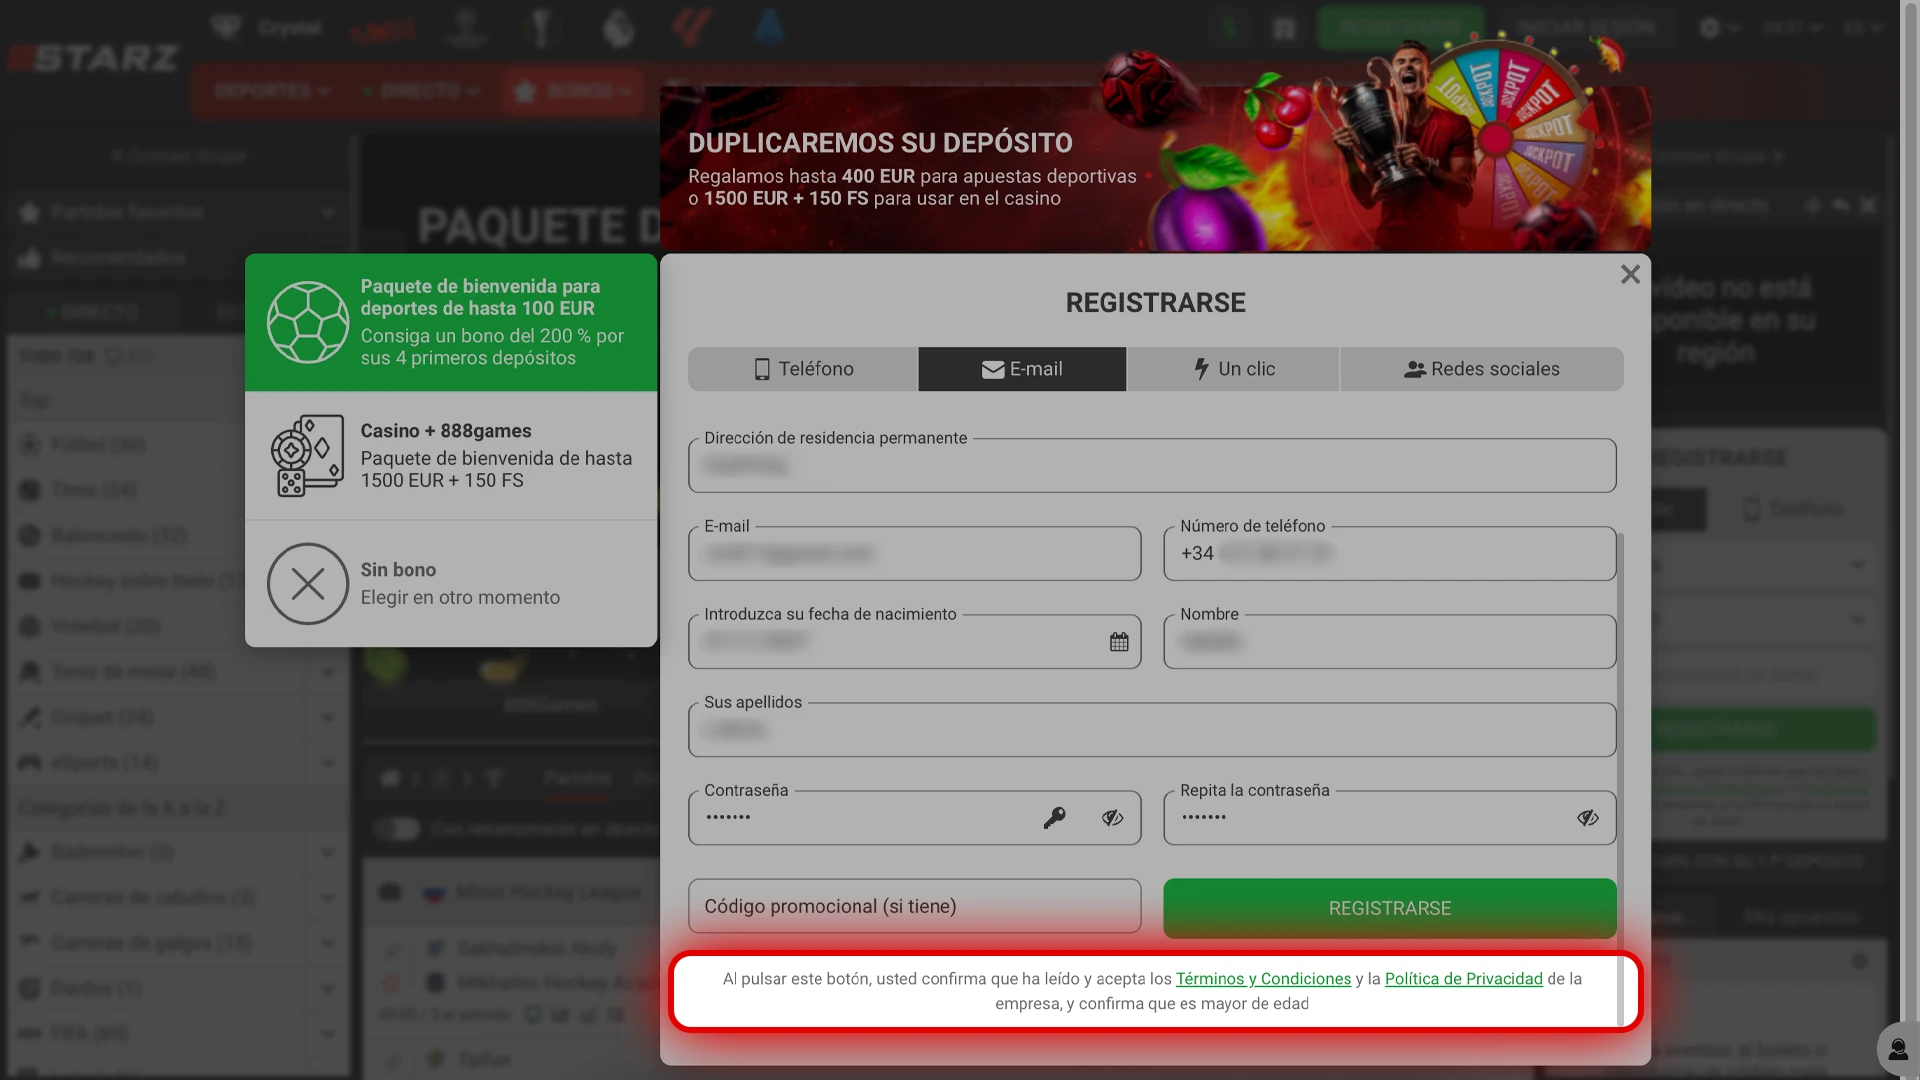Select the soccer ball sports welcome bonus
The width and height of the screenshot is (1920, 1080).
coord(307,322)
